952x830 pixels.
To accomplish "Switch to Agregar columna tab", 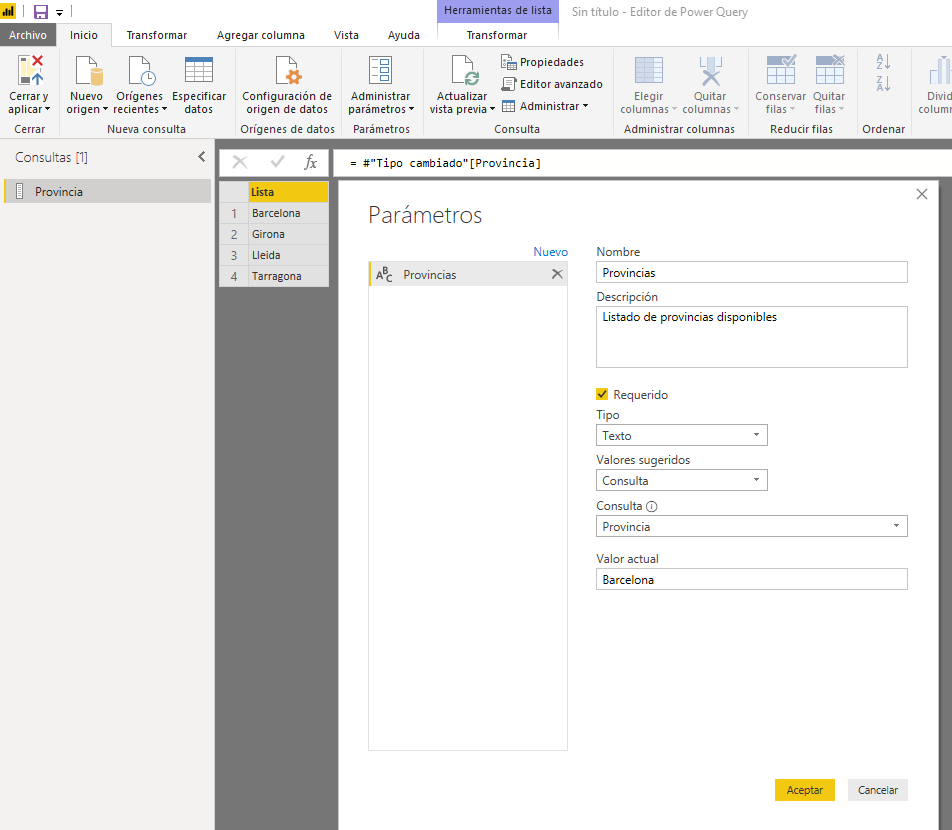I will pos(261,35).
